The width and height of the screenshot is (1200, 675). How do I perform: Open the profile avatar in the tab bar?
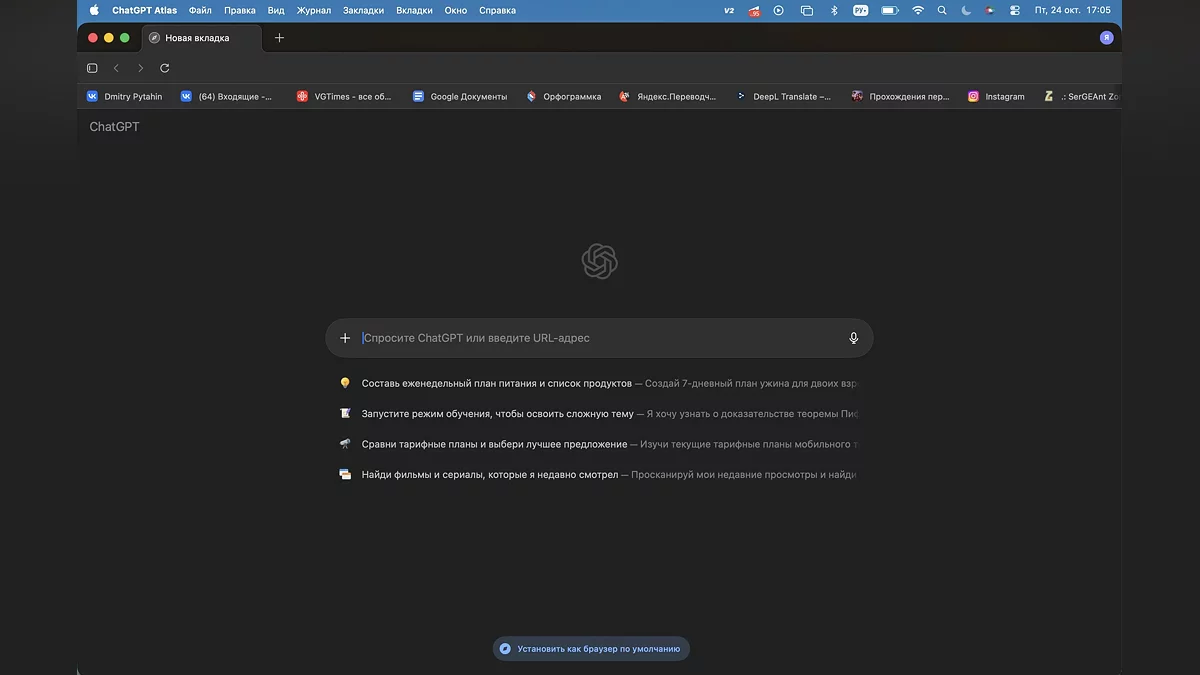tap(1106, 38)
